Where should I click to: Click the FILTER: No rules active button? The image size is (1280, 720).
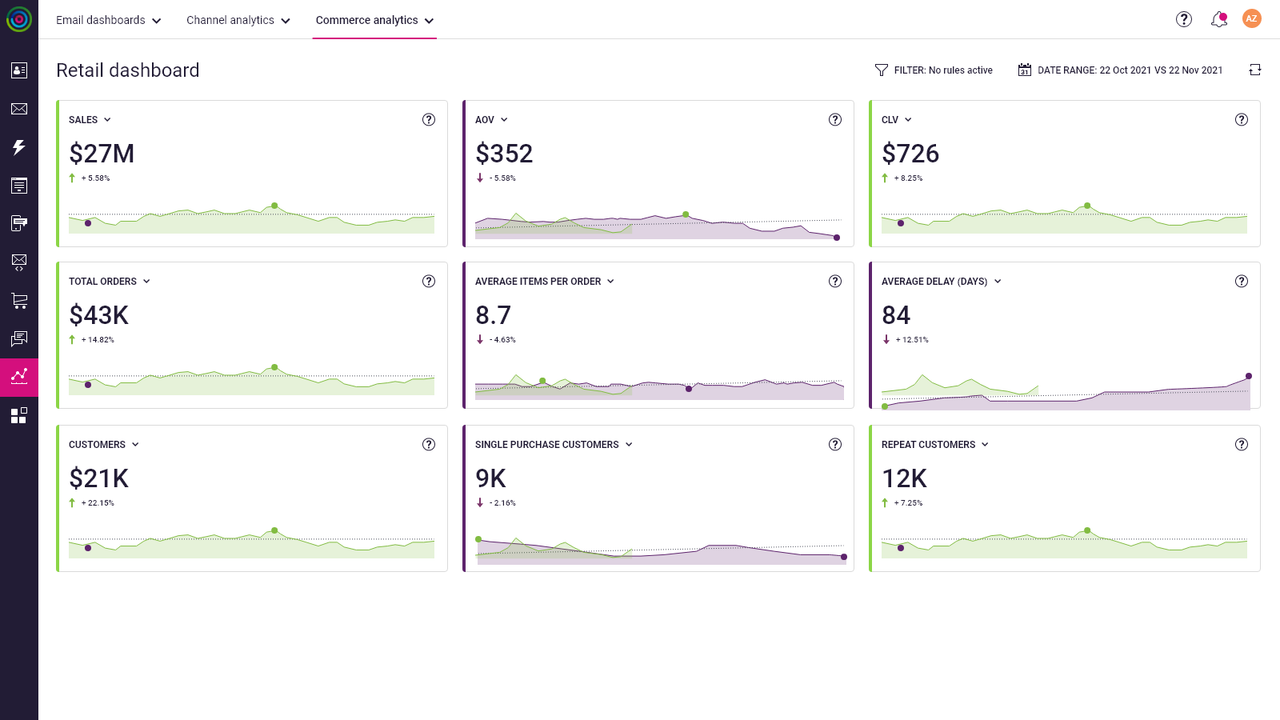tap(934, 70)
